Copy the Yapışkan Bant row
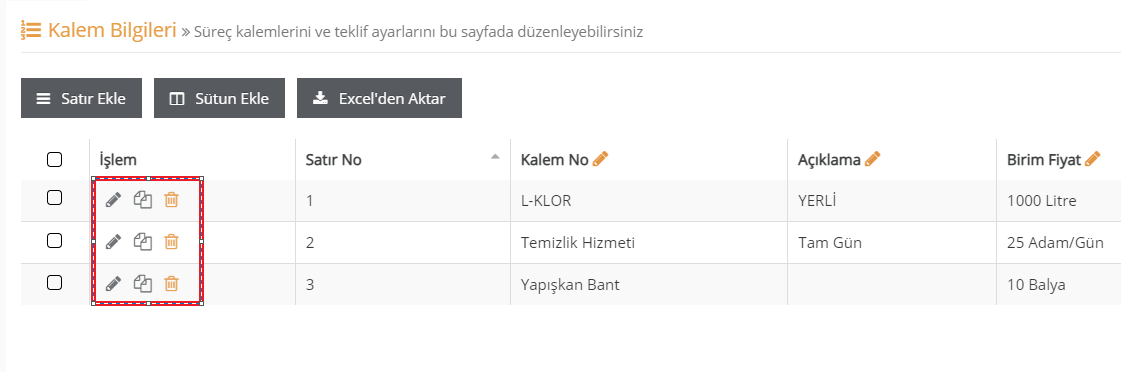Screen dimensions: 1121x372 (143, 284)
